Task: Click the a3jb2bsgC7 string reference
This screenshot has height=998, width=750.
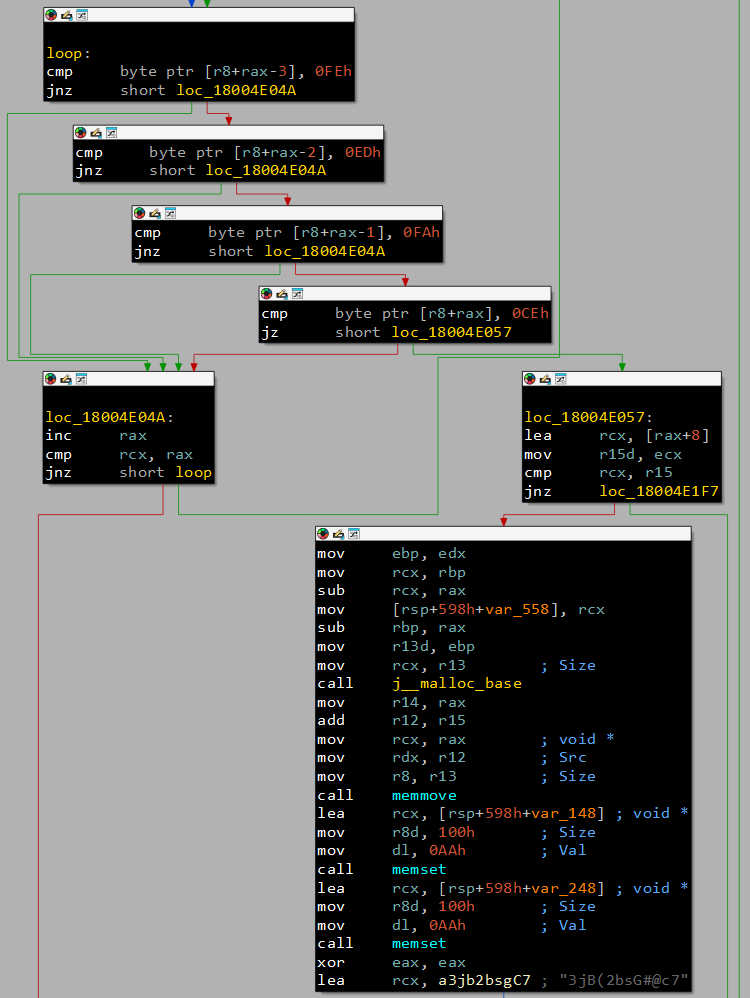Action: [x=484, y=980]
